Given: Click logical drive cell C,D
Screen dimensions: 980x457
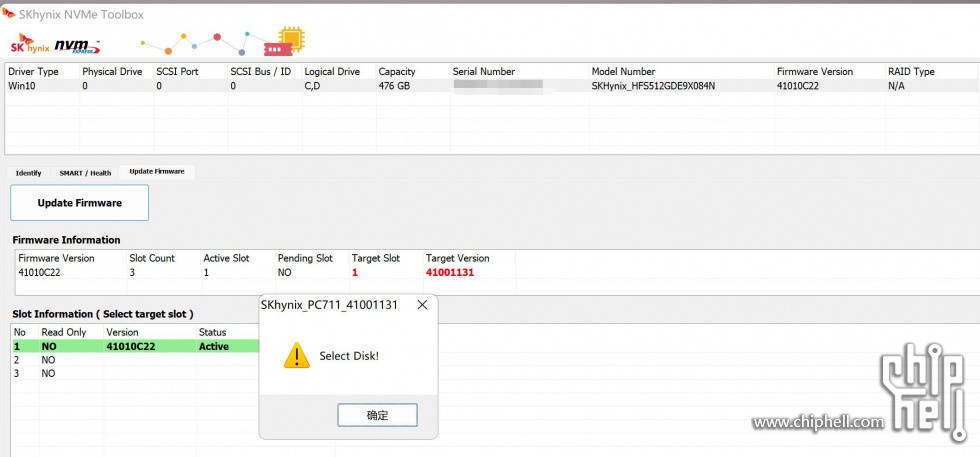Looking at the screenshot, I should click(312, 86).
